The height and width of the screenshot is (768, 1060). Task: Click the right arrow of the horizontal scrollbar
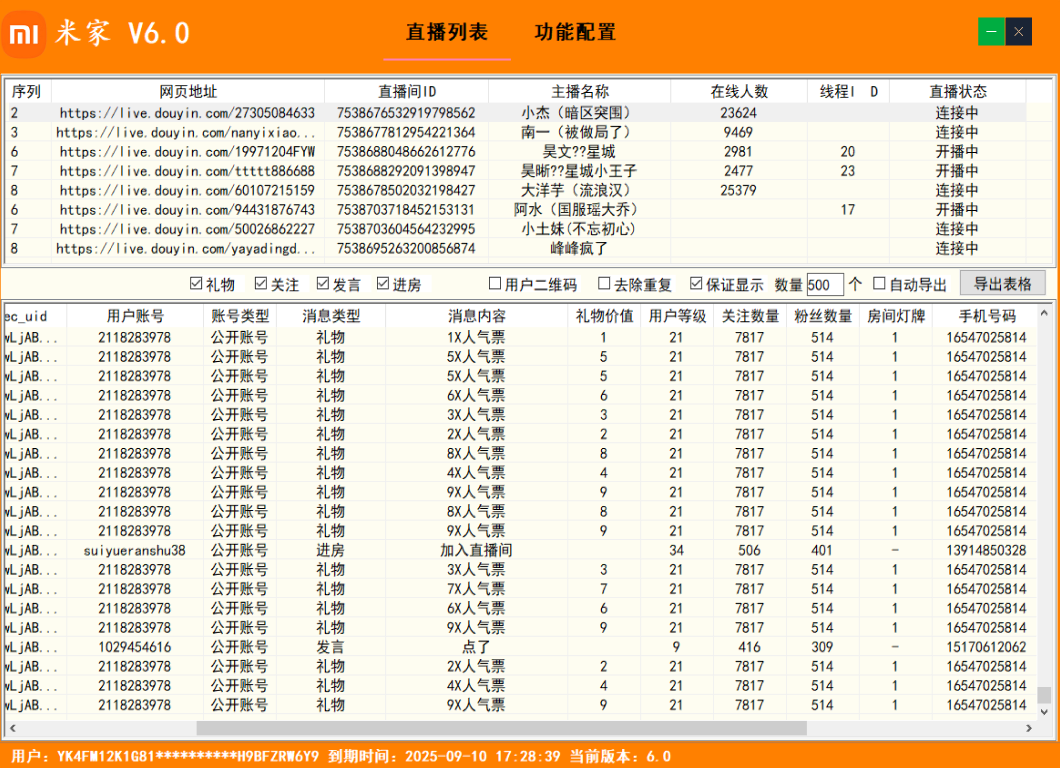pos(1029,728)
